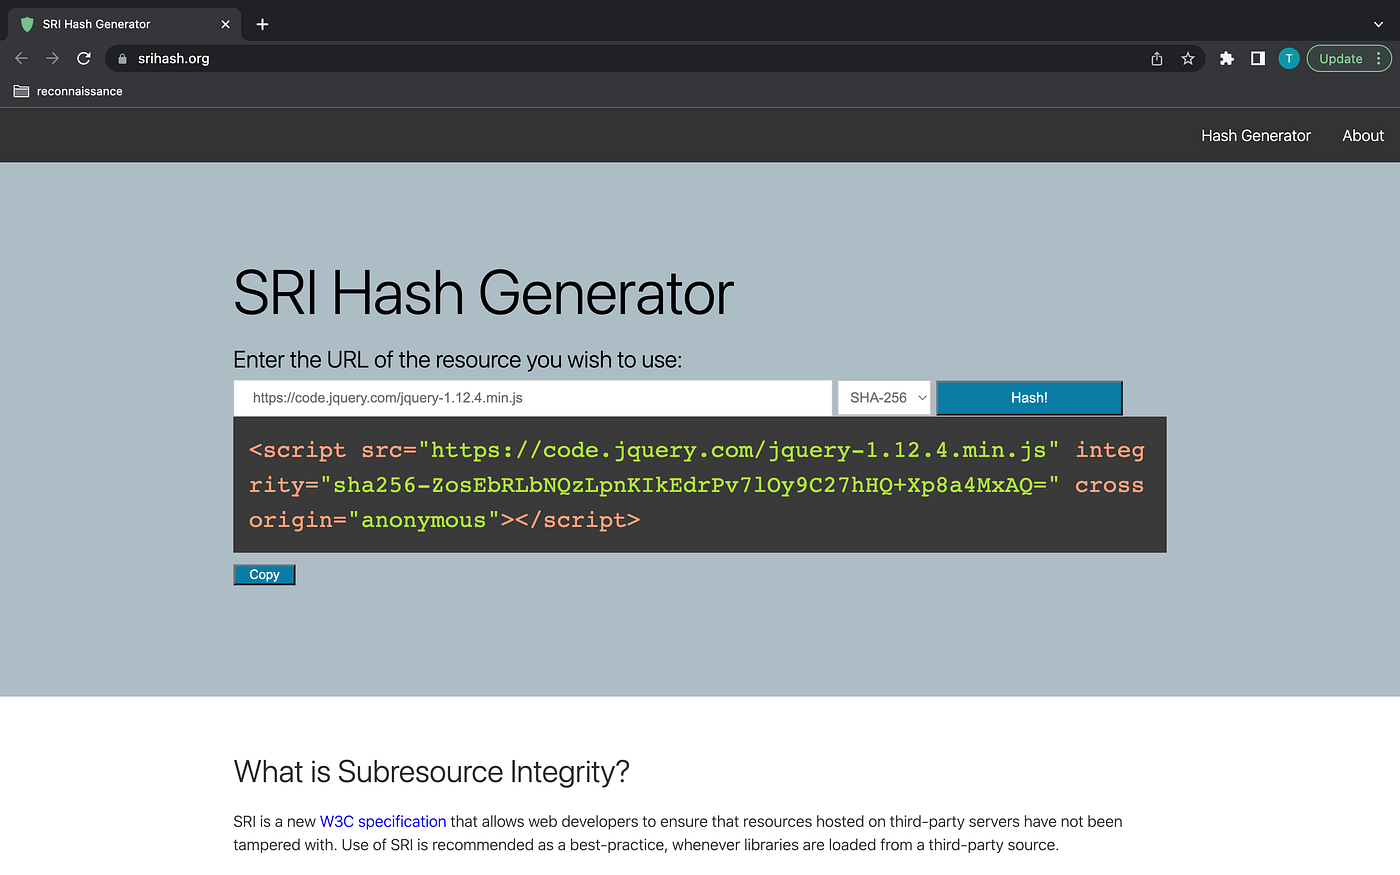Open a new browser tab

tap(262, 24)
